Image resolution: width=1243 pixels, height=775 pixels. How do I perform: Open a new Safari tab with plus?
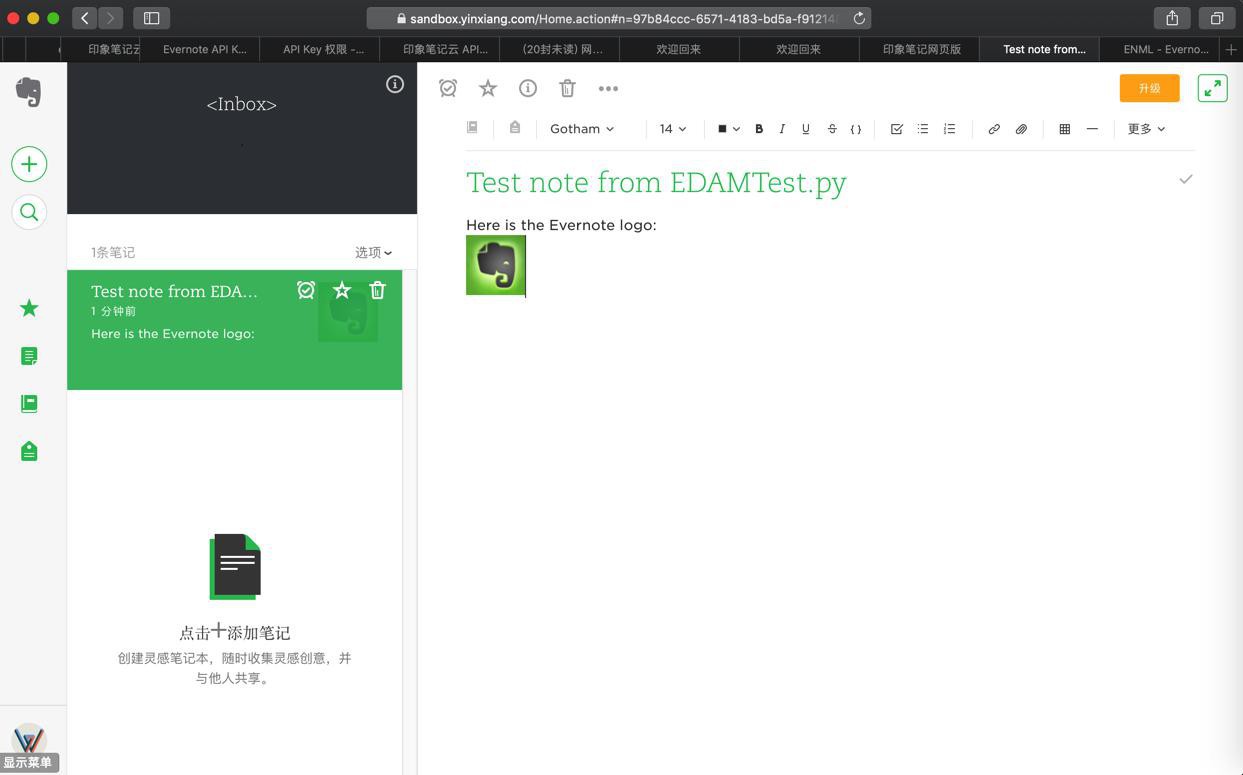[1231, 49]
